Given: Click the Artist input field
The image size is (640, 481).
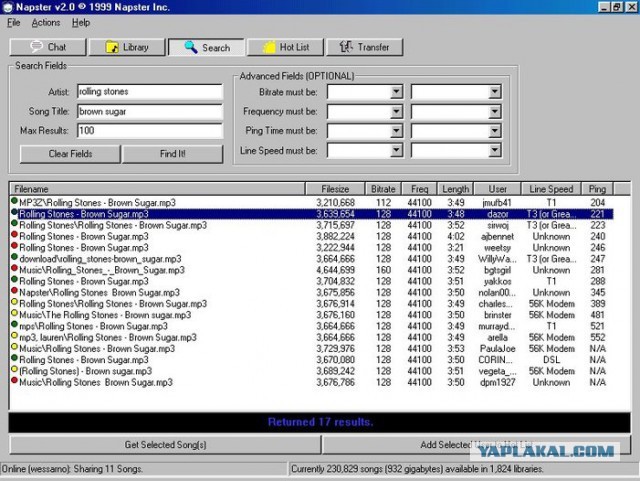Looking at the screenshot, I should tap(150, 91).
